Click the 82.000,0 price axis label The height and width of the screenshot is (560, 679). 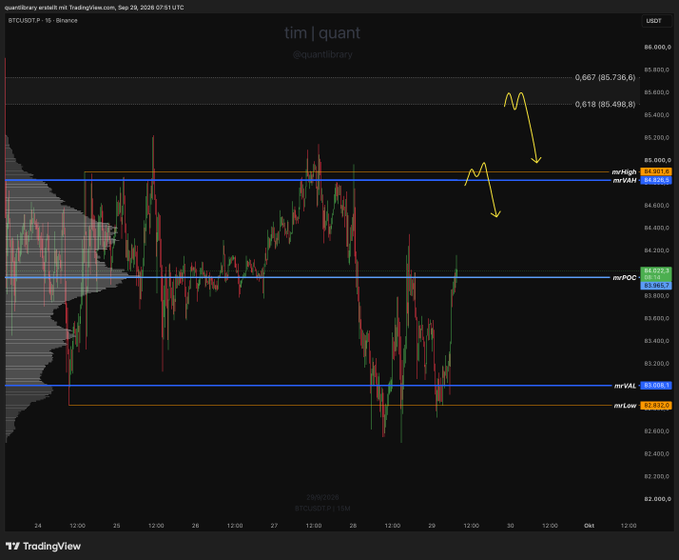[x=657, y=499]
